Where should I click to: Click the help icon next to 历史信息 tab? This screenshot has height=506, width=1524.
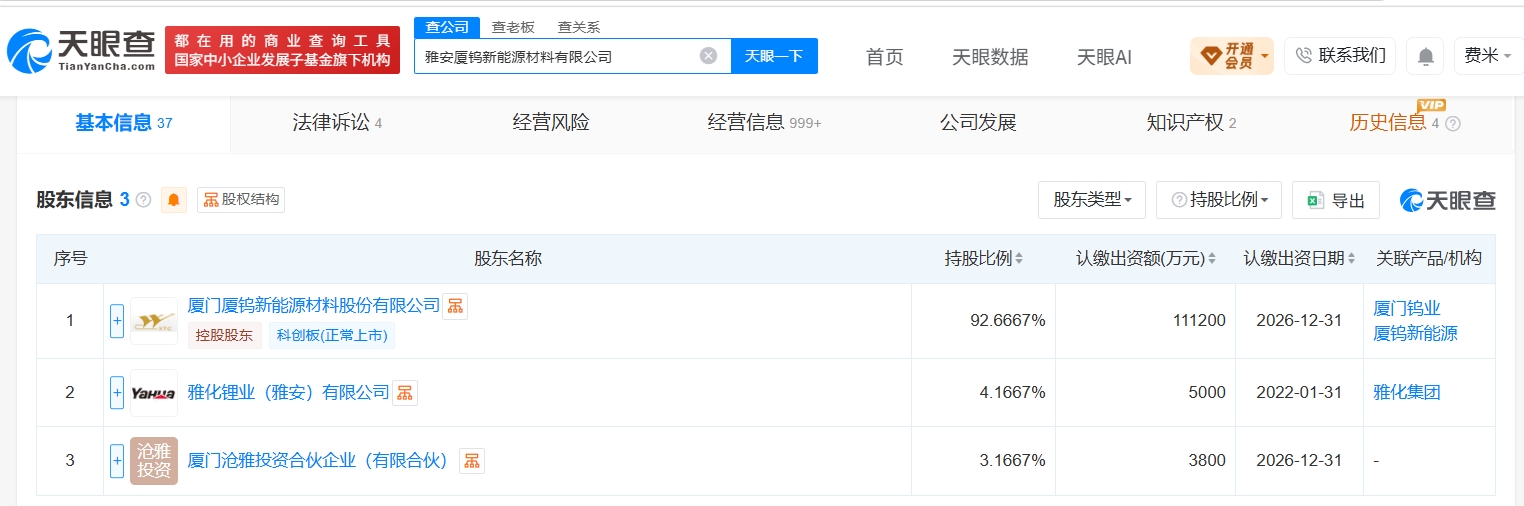(1453, 124)
